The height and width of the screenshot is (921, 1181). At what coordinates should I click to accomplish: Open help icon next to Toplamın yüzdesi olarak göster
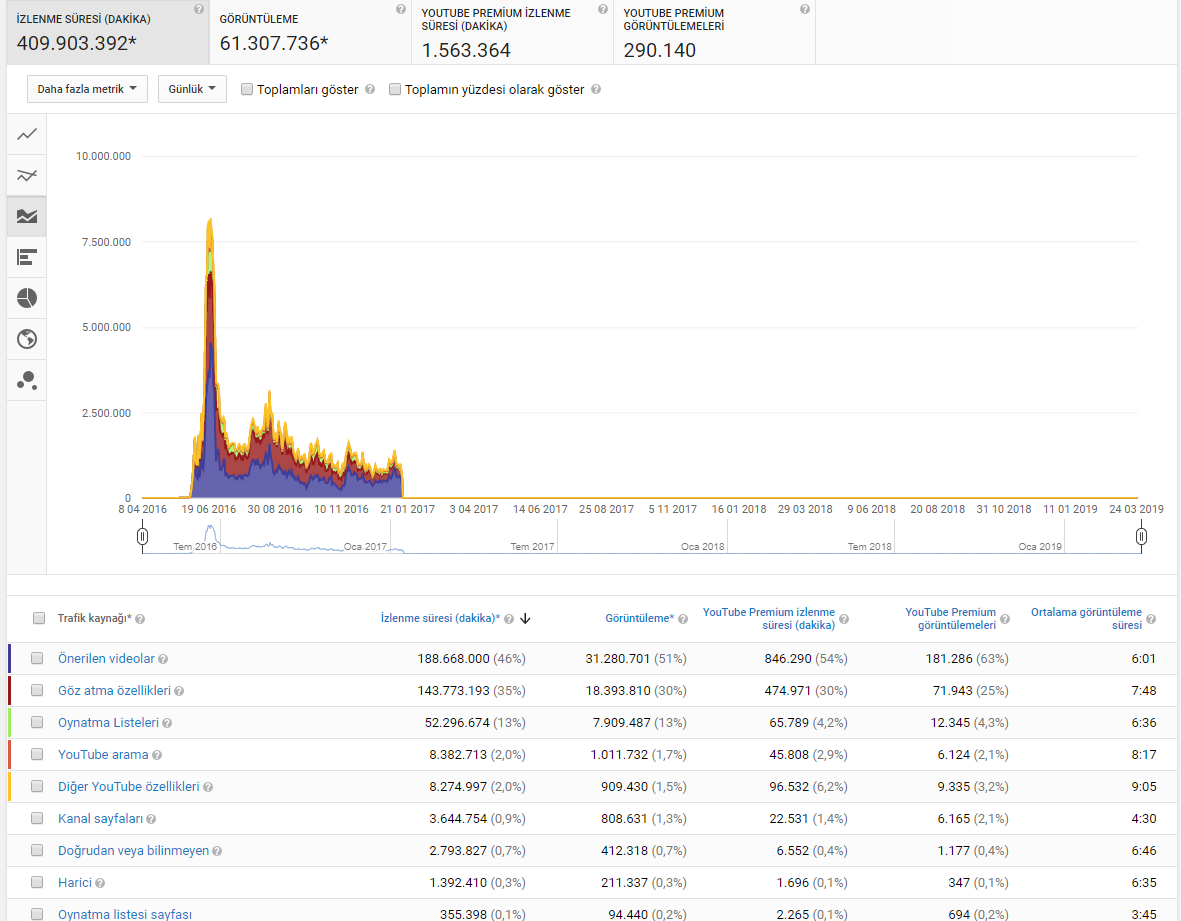(x=596, y=89)
